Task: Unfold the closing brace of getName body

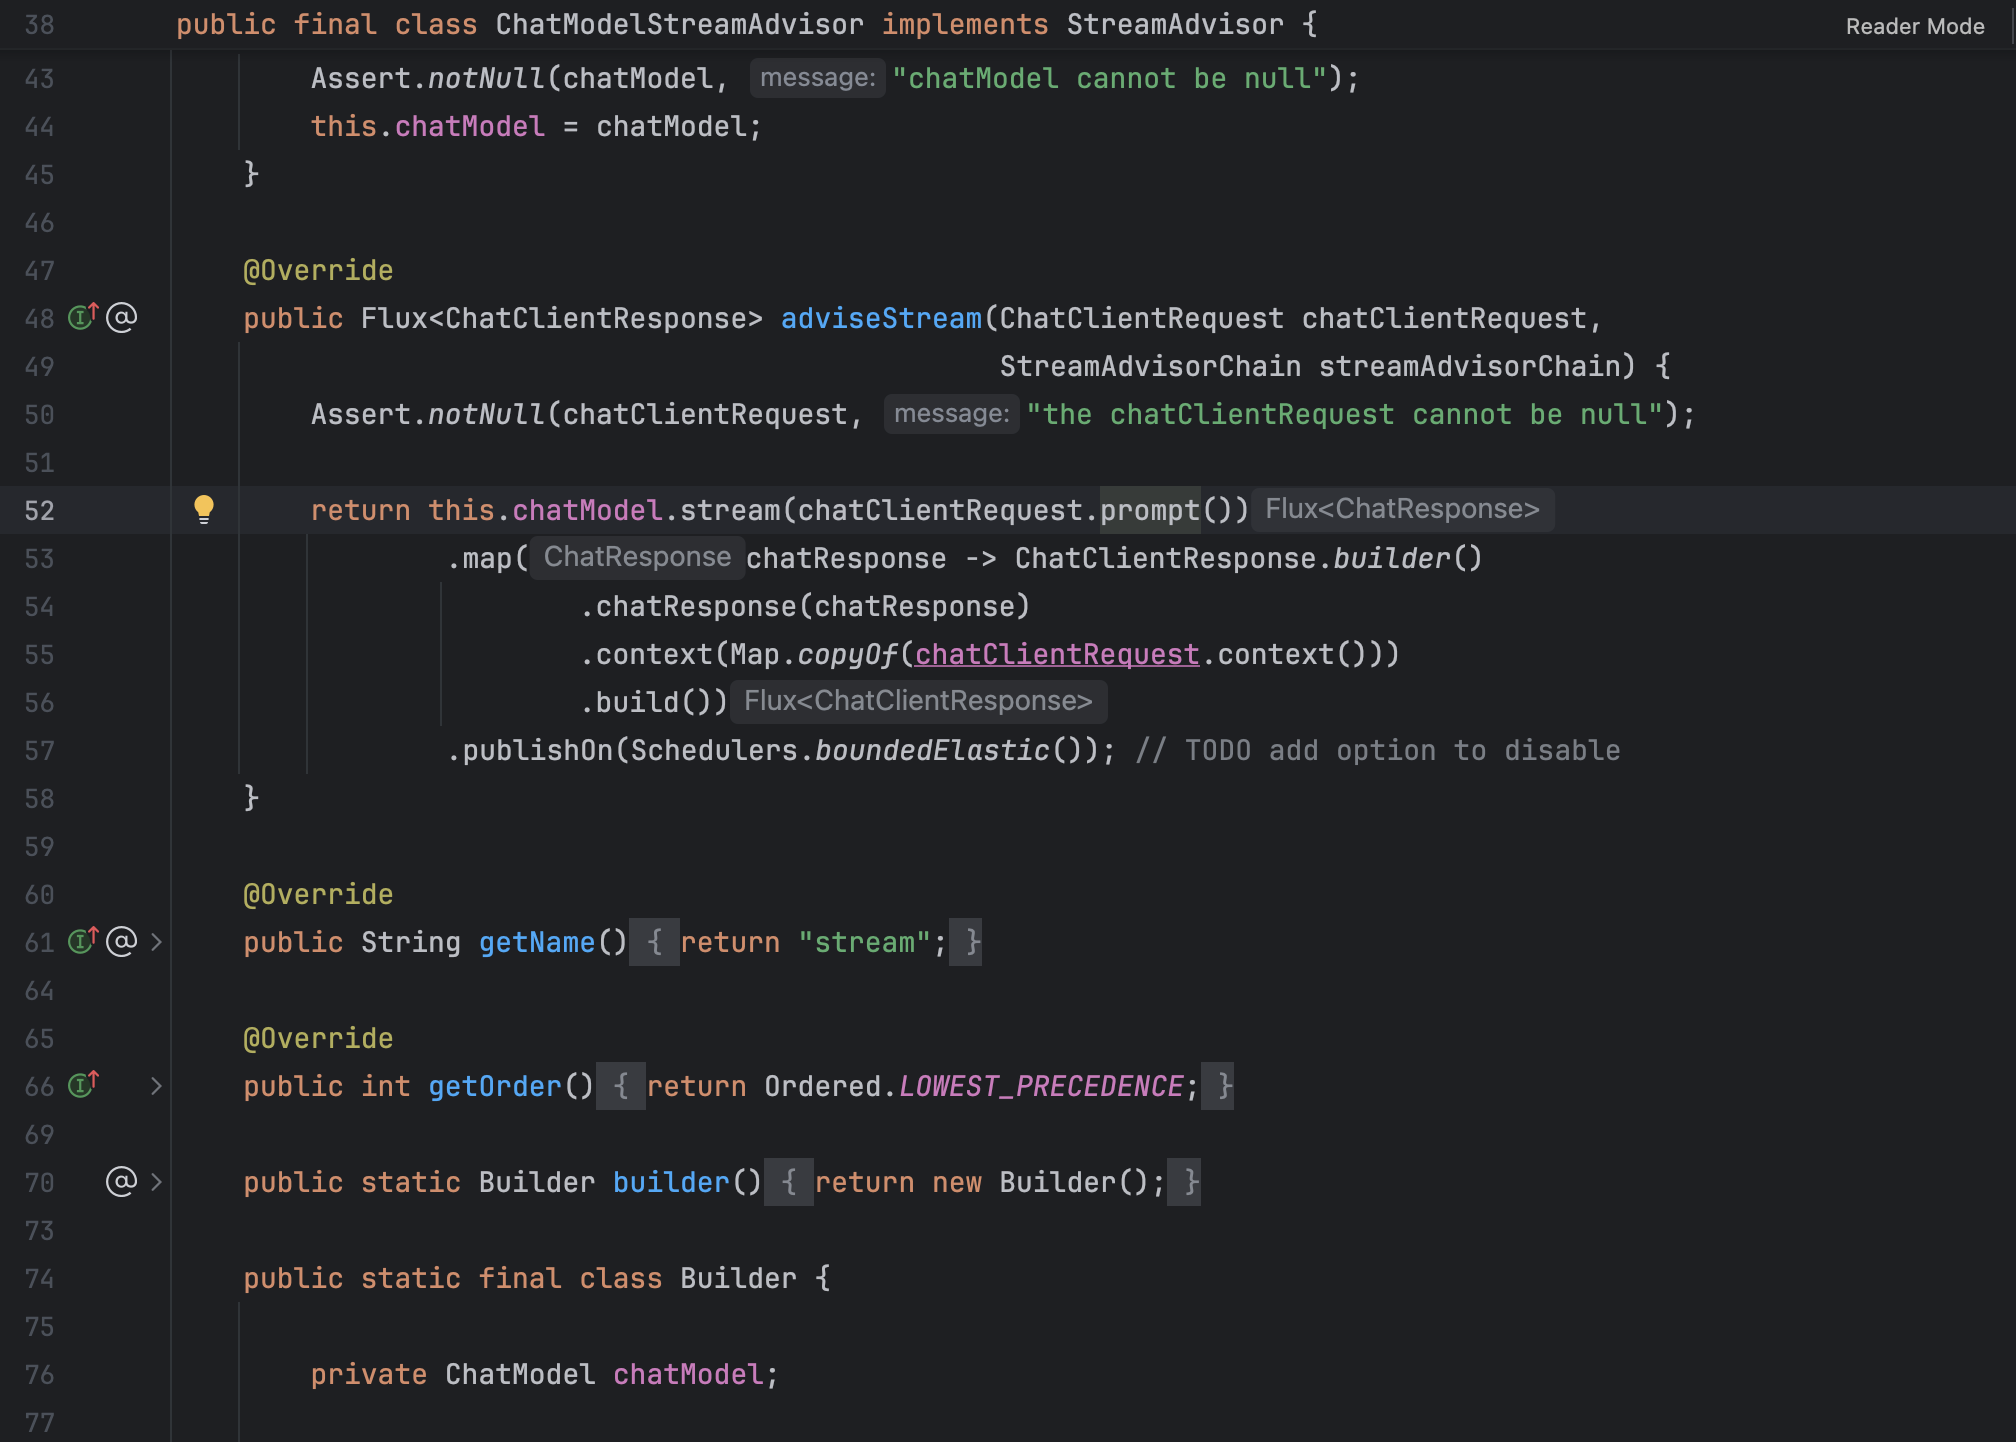Action: point(966,942)
